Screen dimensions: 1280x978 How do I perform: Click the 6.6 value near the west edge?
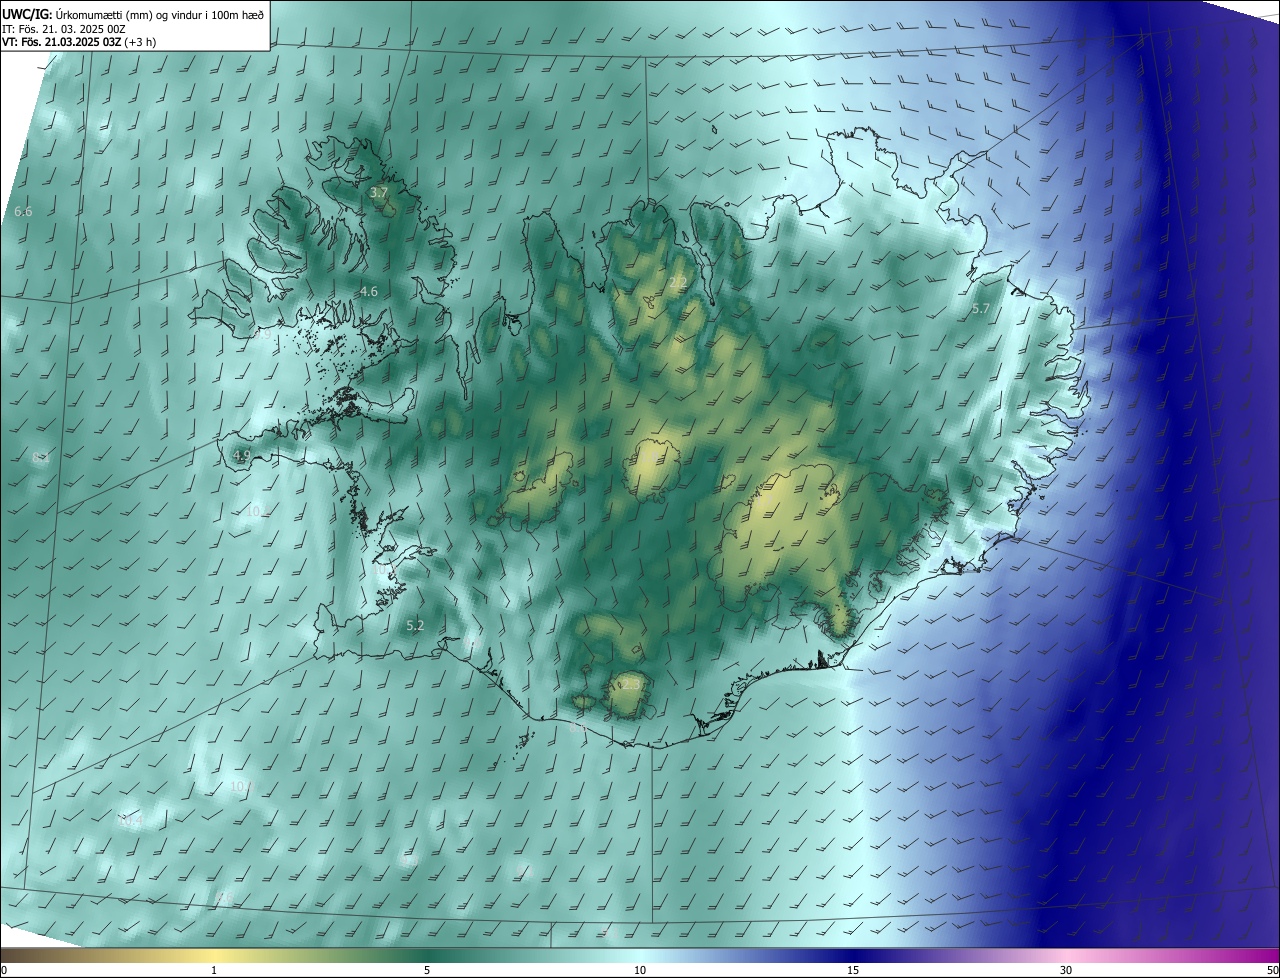[23, 211]
